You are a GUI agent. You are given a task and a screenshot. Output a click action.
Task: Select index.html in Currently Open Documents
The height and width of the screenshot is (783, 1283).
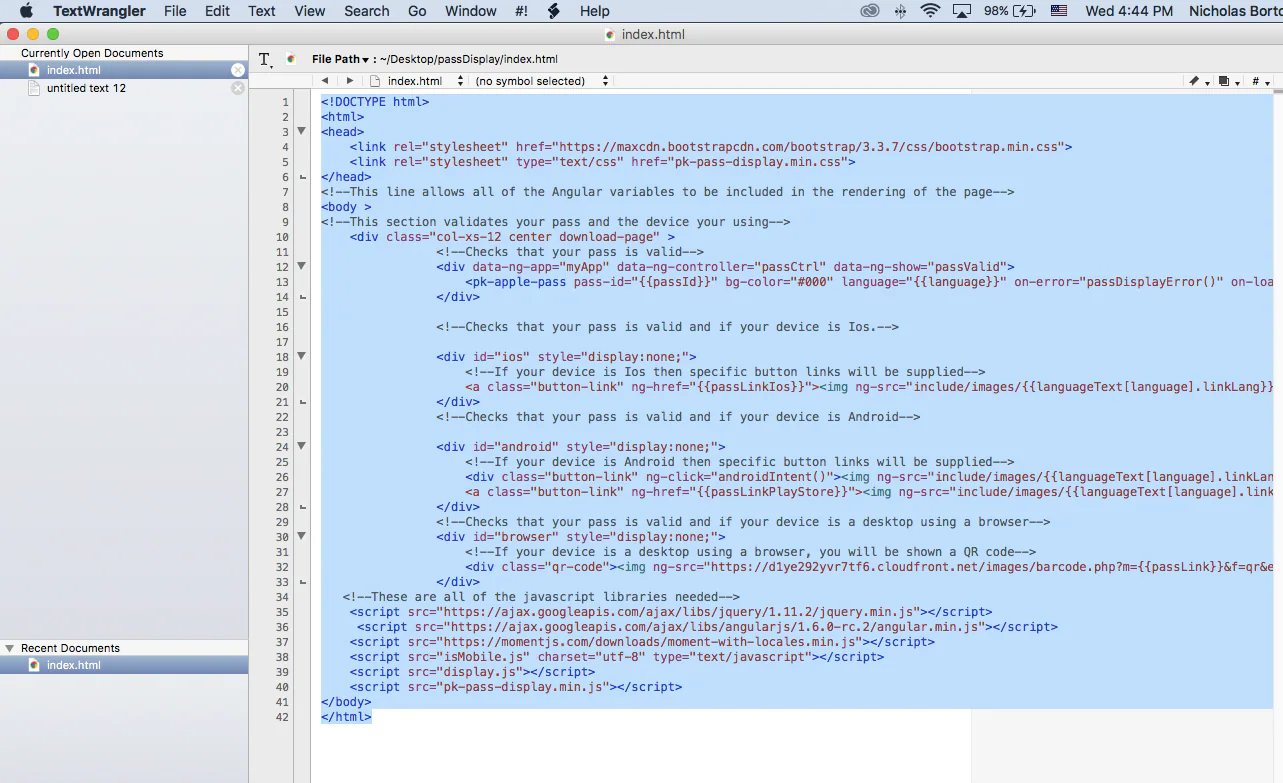(124, 70)
